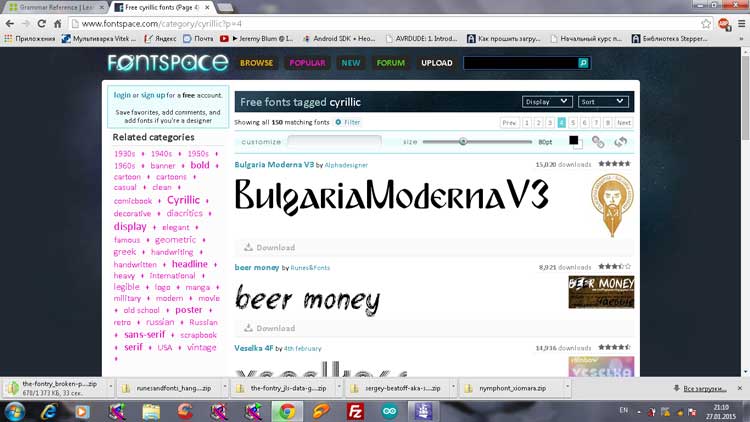Viewport: 750px width, 422px height.
Task: Open Runes&Fonts author link
Action: pyautogui.click(x=310, y=268)
